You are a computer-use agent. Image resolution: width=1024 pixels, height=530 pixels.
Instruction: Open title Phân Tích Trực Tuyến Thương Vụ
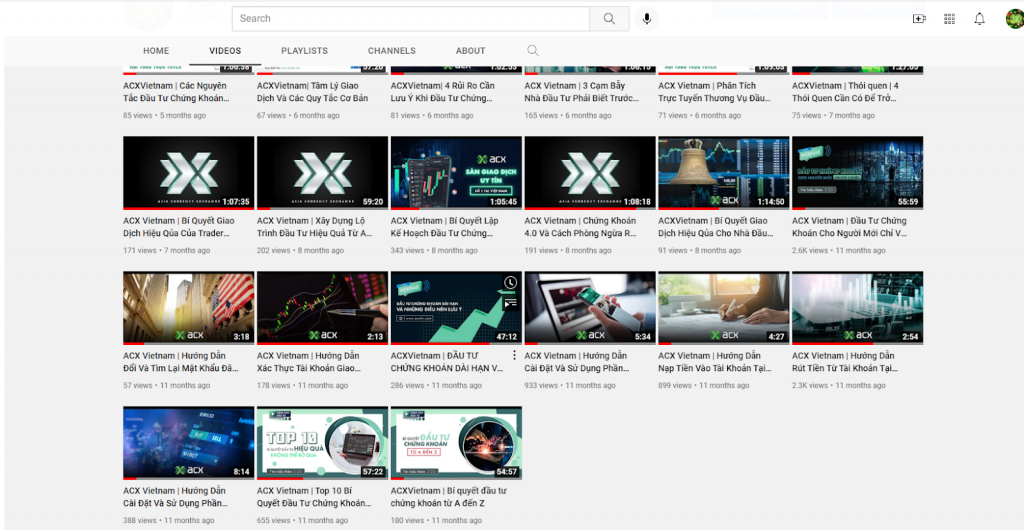pyautogui.click(x=714, y=92)
